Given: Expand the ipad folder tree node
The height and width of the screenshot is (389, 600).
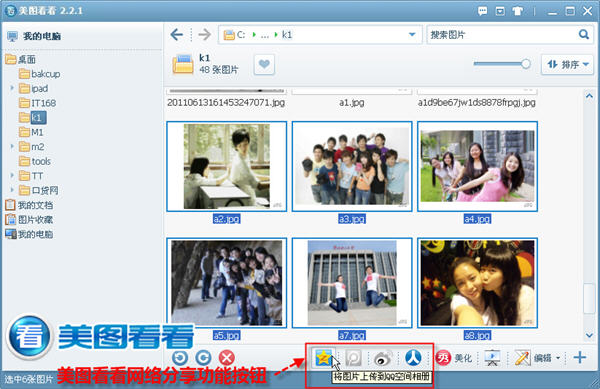Looking at the screenshot, I should coord(12,88).
